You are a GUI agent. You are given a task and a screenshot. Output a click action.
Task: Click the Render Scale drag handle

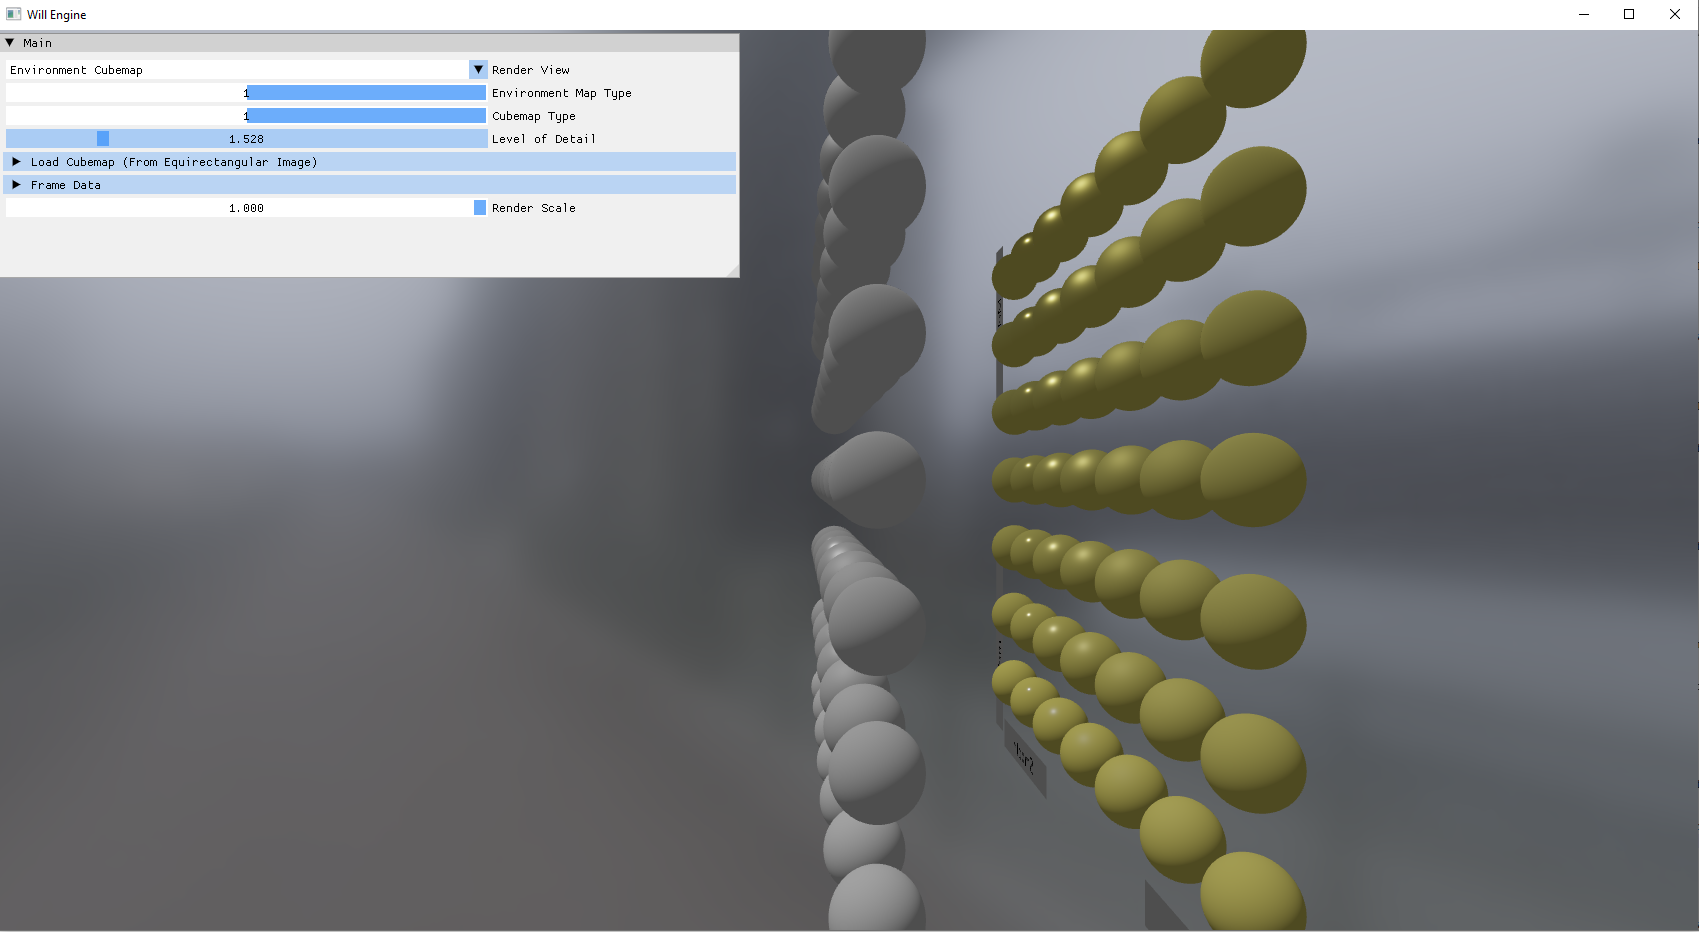pyautogui.click(x=478, y=207)
